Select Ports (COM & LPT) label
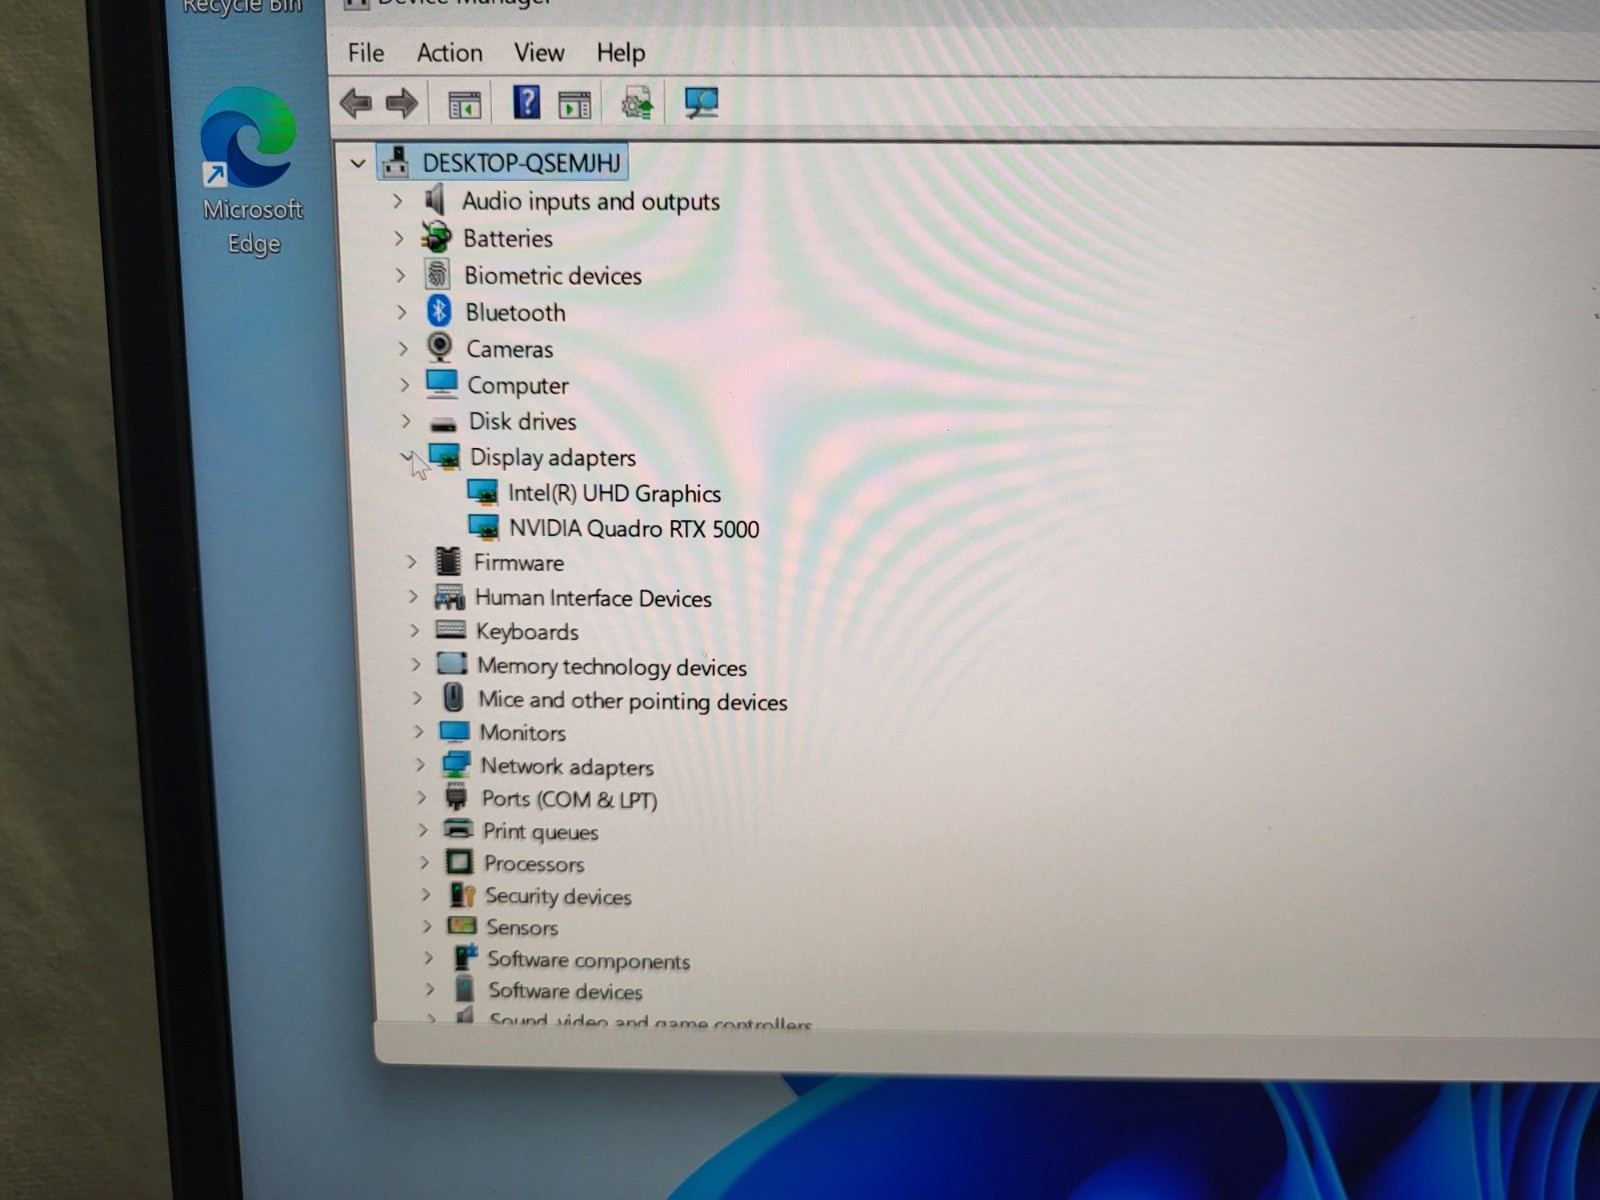 coord(569,799)
